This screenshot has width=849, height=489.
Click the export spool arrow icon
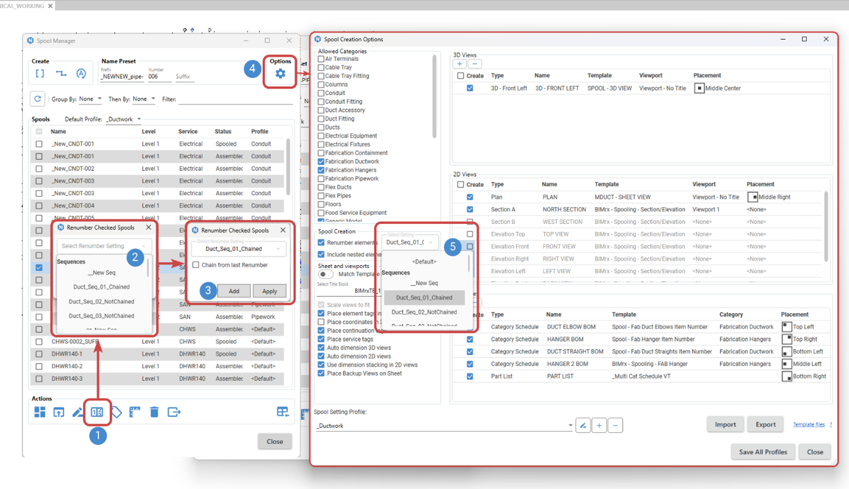pos(174,412)
